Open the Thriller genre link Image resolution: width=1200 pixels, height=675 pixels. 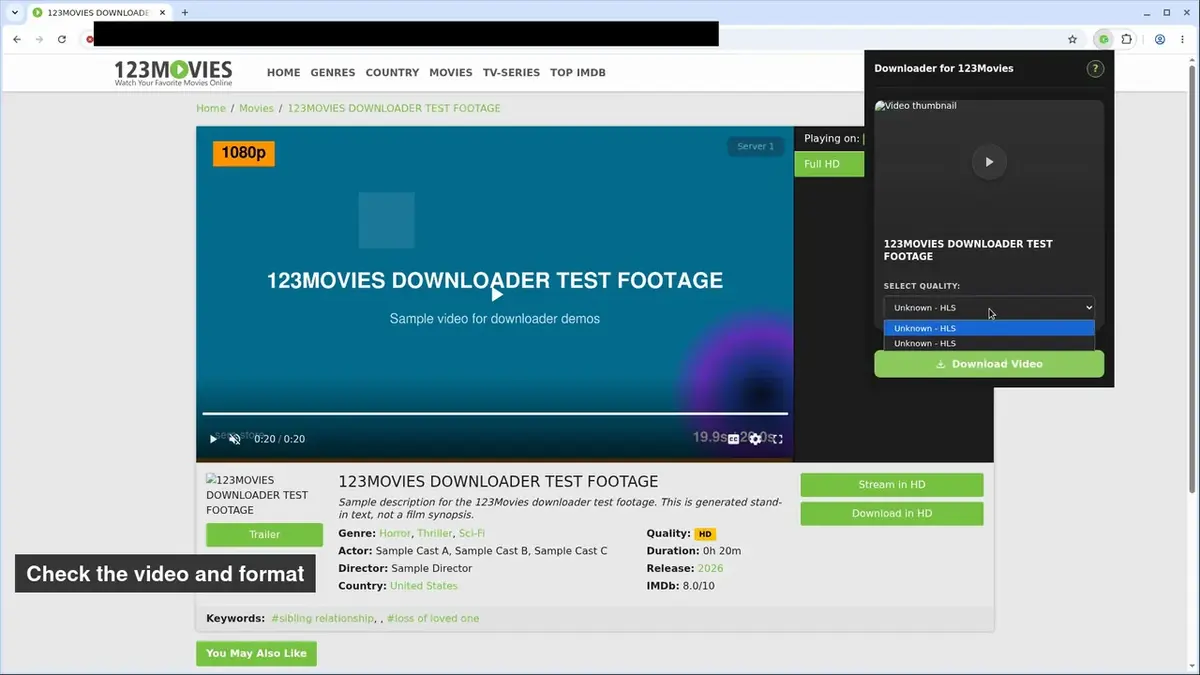435,533
